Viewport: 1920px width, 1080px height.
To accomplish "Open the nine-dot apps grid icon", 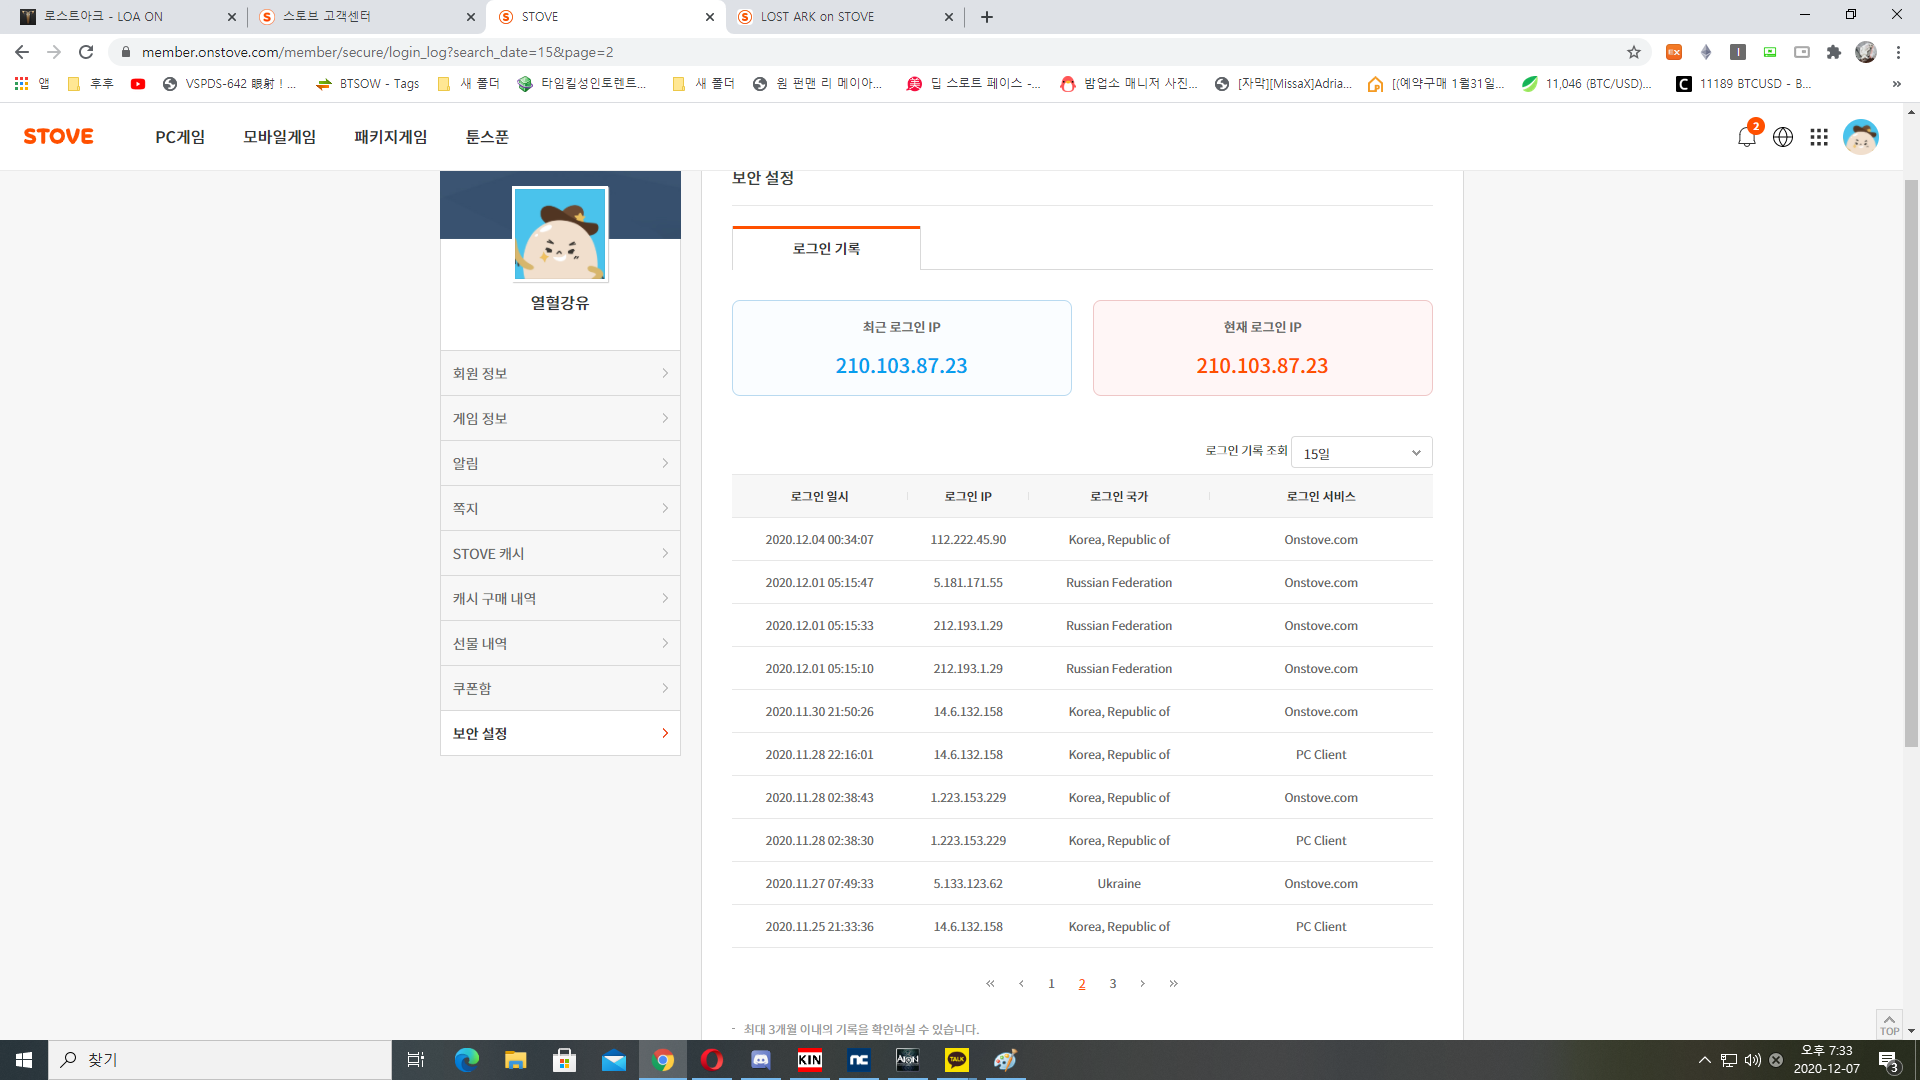I will 1819,137.
